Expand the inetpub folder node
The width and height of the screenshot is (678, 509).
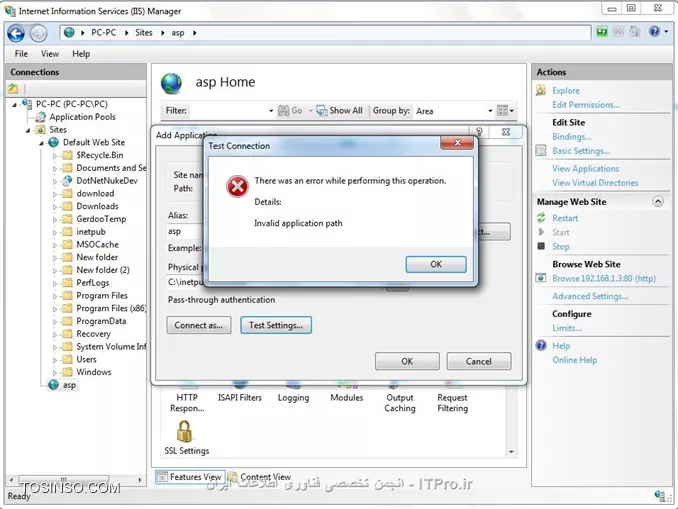click(55, 232)
